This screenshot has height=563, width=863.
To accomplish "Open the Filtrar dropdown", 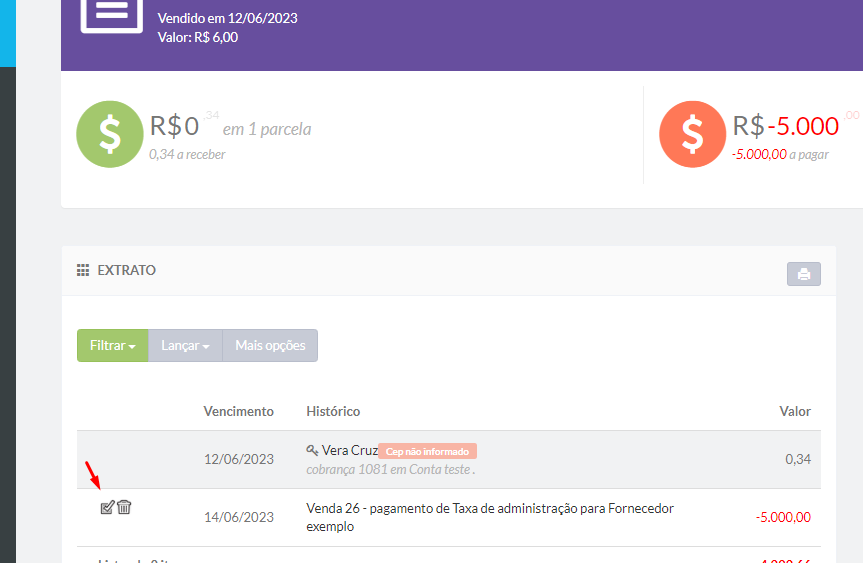I will tap(112, 345).
